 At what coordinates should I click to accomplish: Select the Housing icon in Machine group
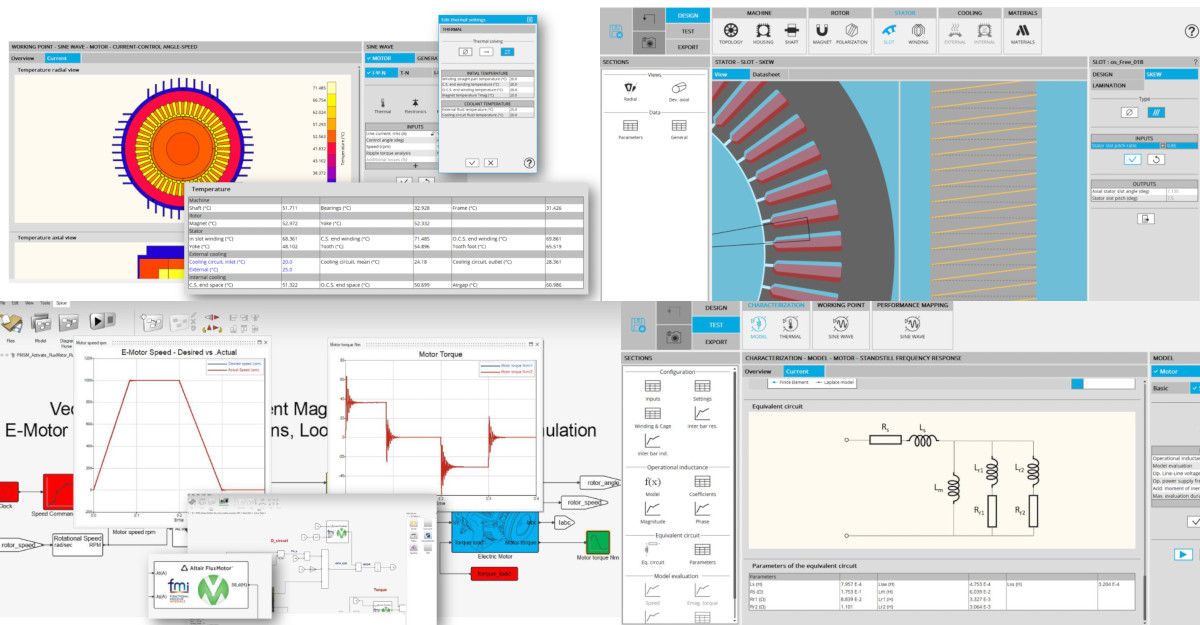pyautogui.click(x=762, y=35)
